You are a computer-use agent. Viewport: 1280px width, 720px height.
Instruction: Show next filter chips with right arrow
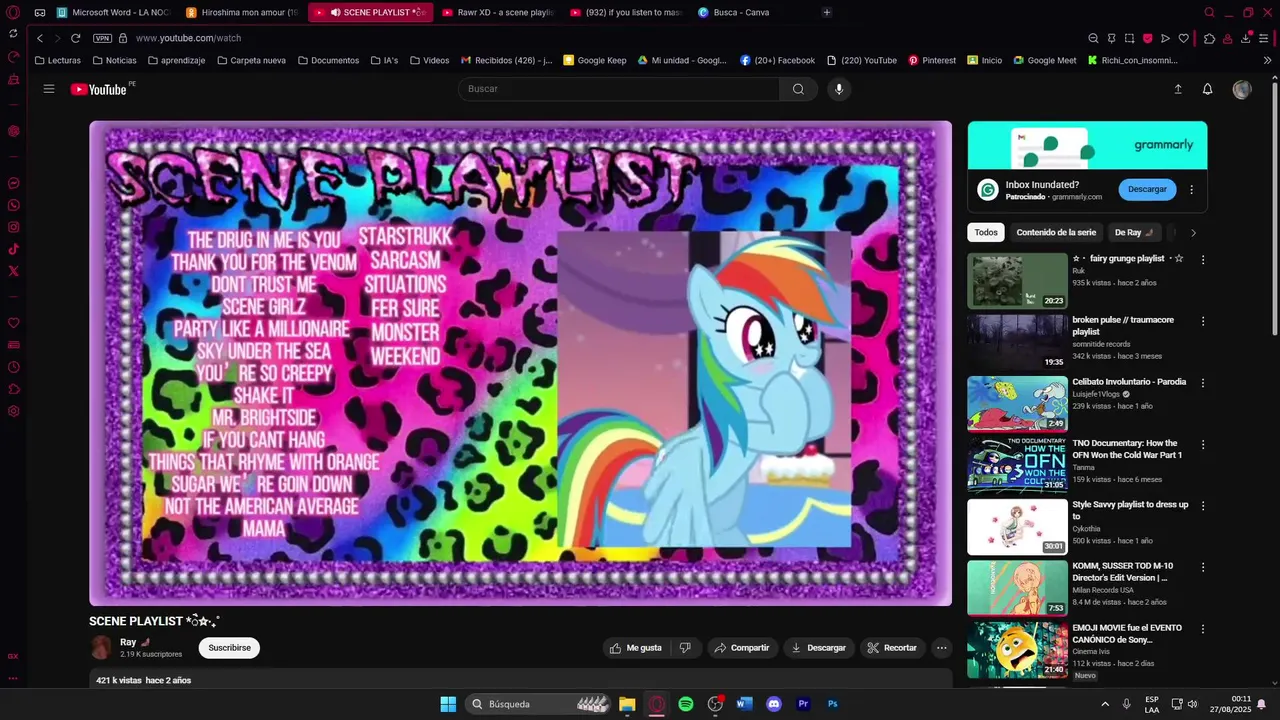click(x=1193, y=233)
